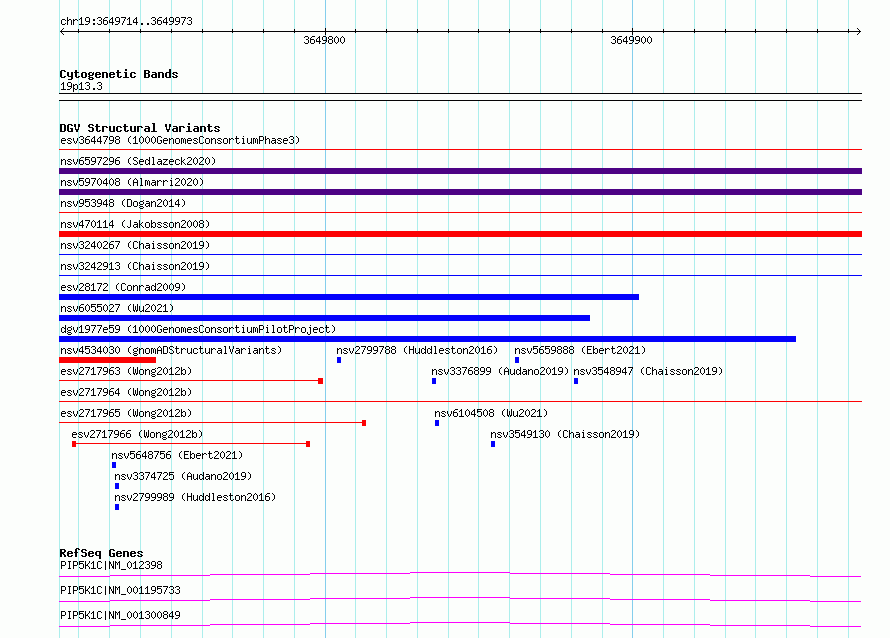Click the chr19:3649714..3649973 coordinate label
Viewport: 890px width, 638px height.
127,21
